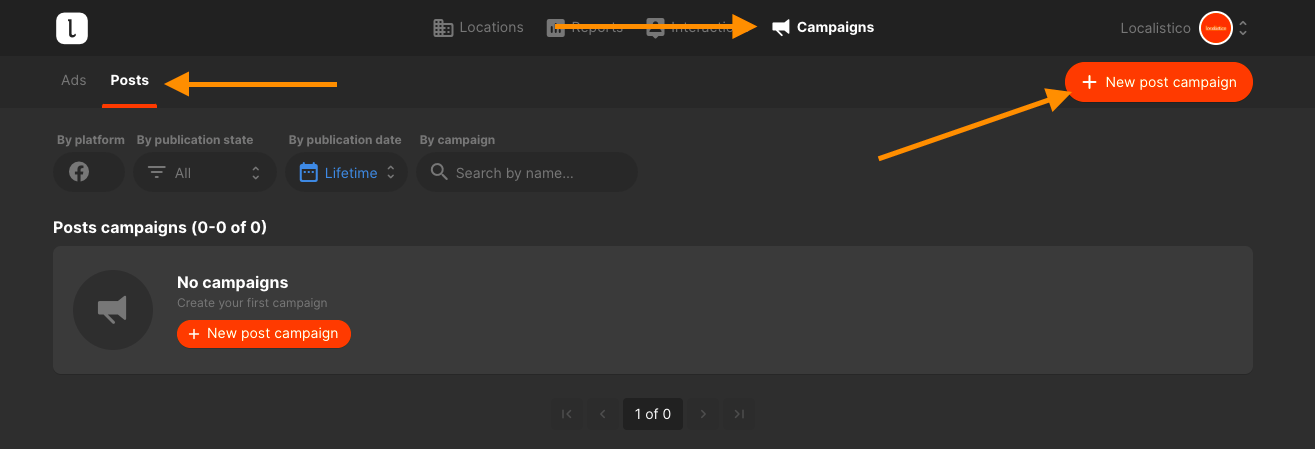Jump to the first page arrow
1315x449 pixels.
coord(566,413)
